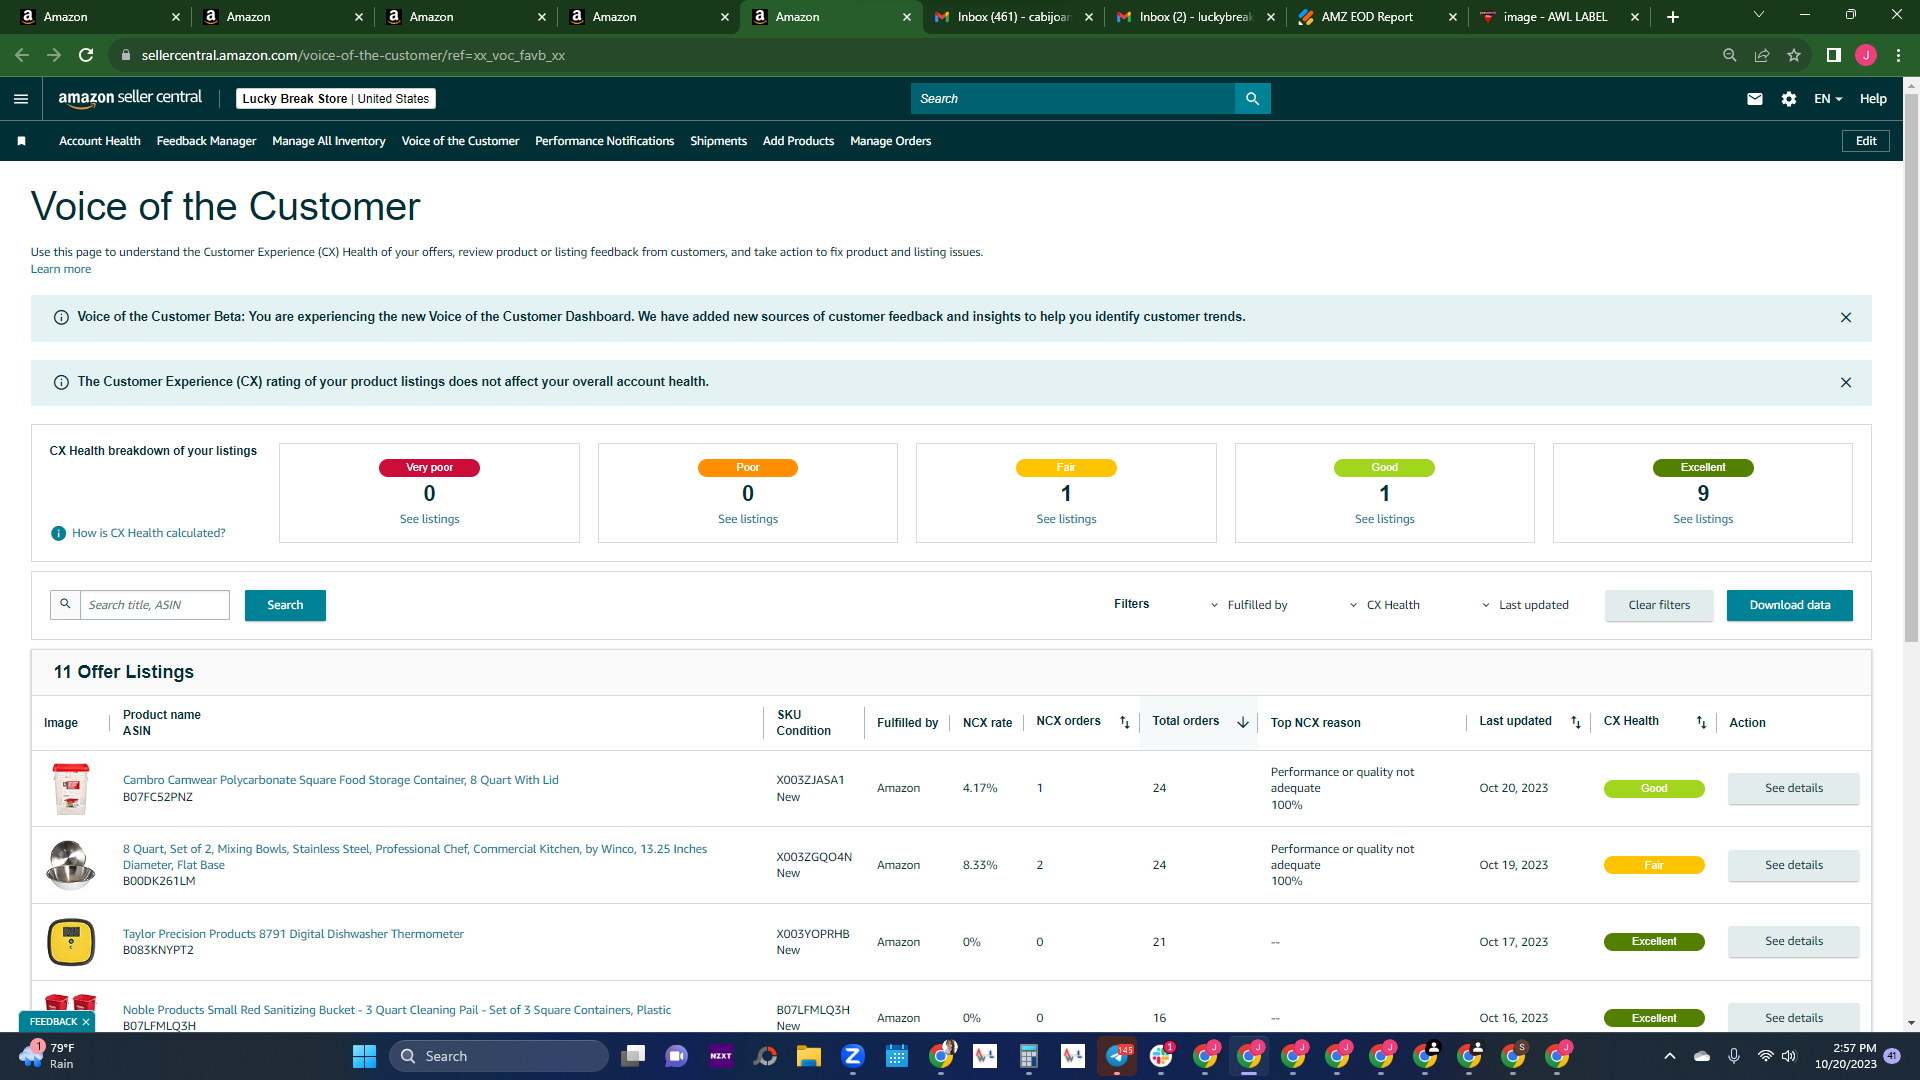
Task: Open Chrome three-dot menu
Action: (1898, 55)
